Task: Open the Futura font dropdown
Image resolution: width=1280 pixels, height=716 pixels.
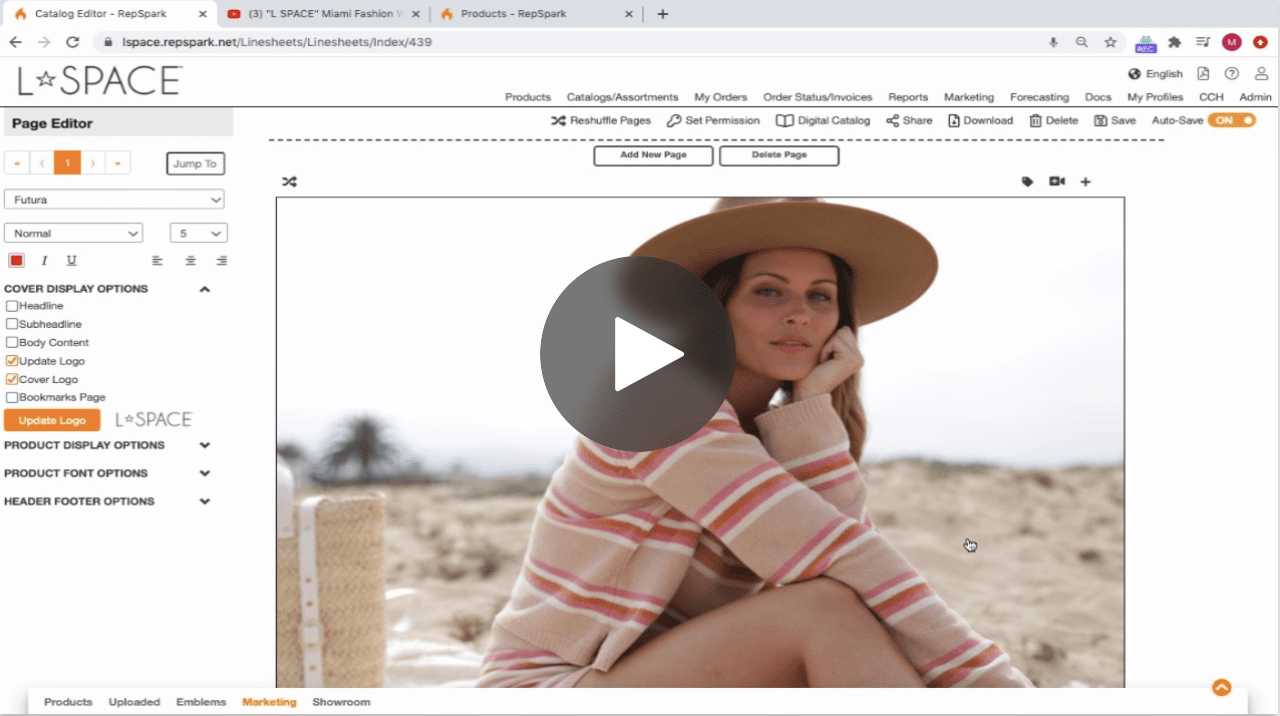Action: (114, 200)
